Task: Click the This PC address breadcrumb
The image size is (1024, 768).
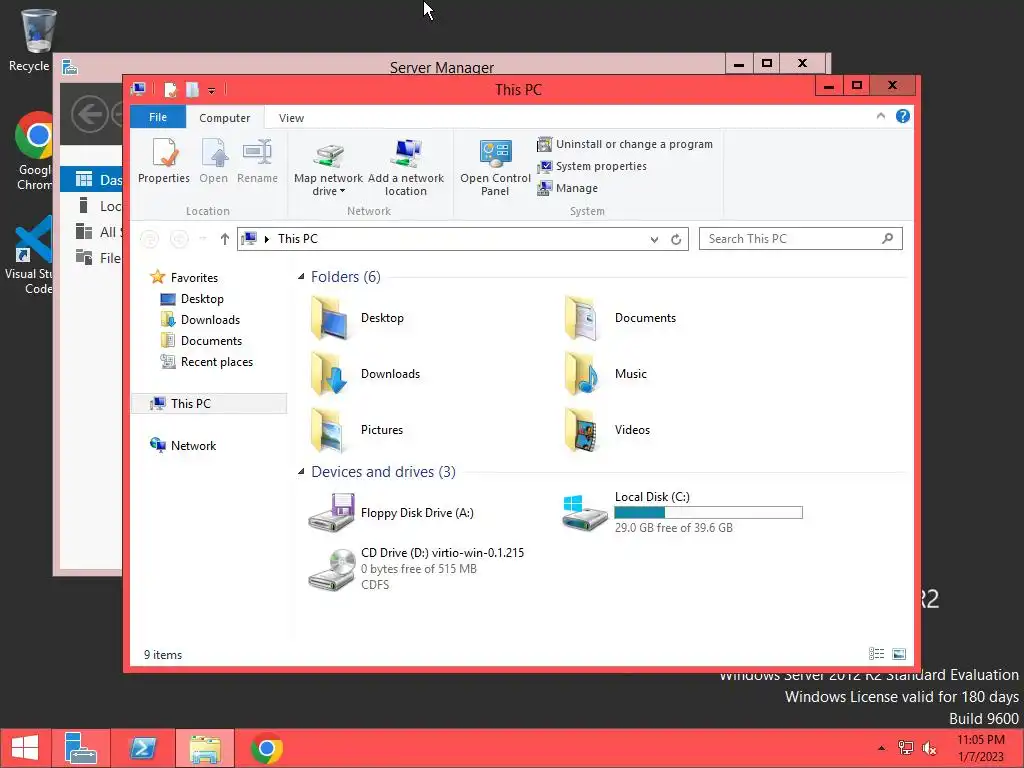Action: click(298, 239)
